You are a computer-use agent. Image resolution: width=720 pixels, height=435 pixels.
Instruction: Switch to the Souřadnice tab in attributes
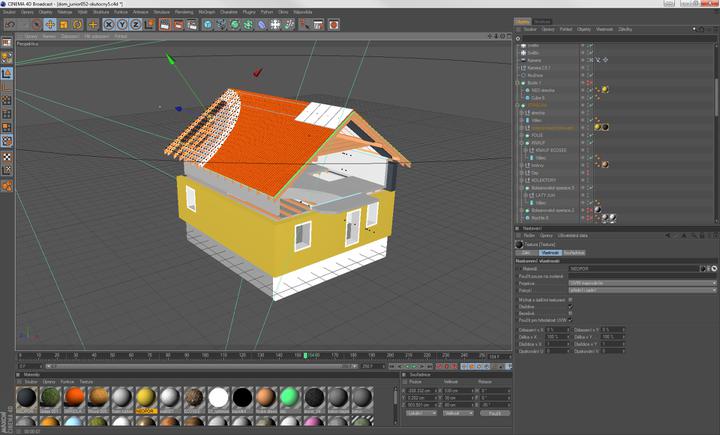coord(574,253)
